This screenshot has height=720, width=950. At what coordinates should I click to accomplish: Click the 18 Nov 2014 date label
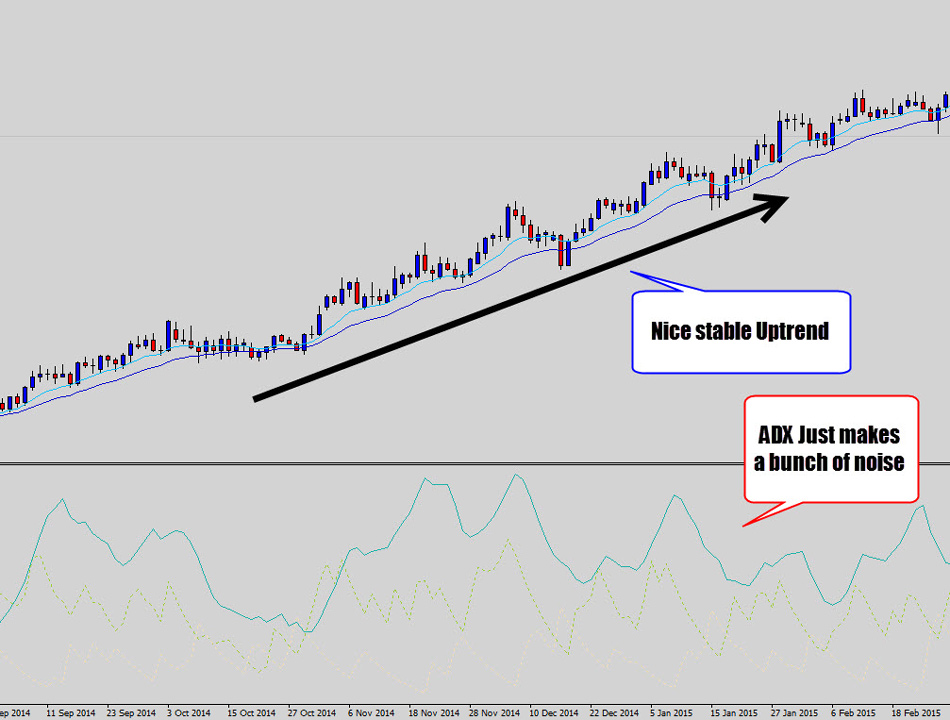tap(433, 713)
